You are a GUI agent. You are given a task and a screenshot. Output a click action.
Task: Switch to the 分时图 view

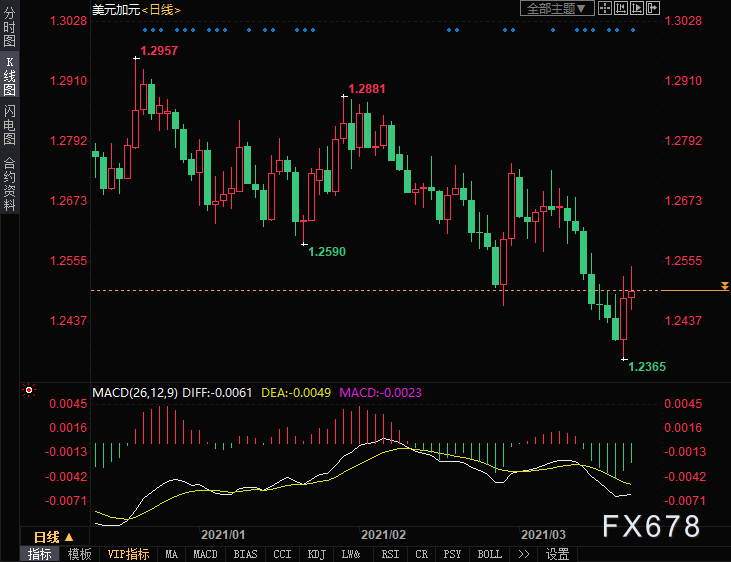click(x=9, y=27)
